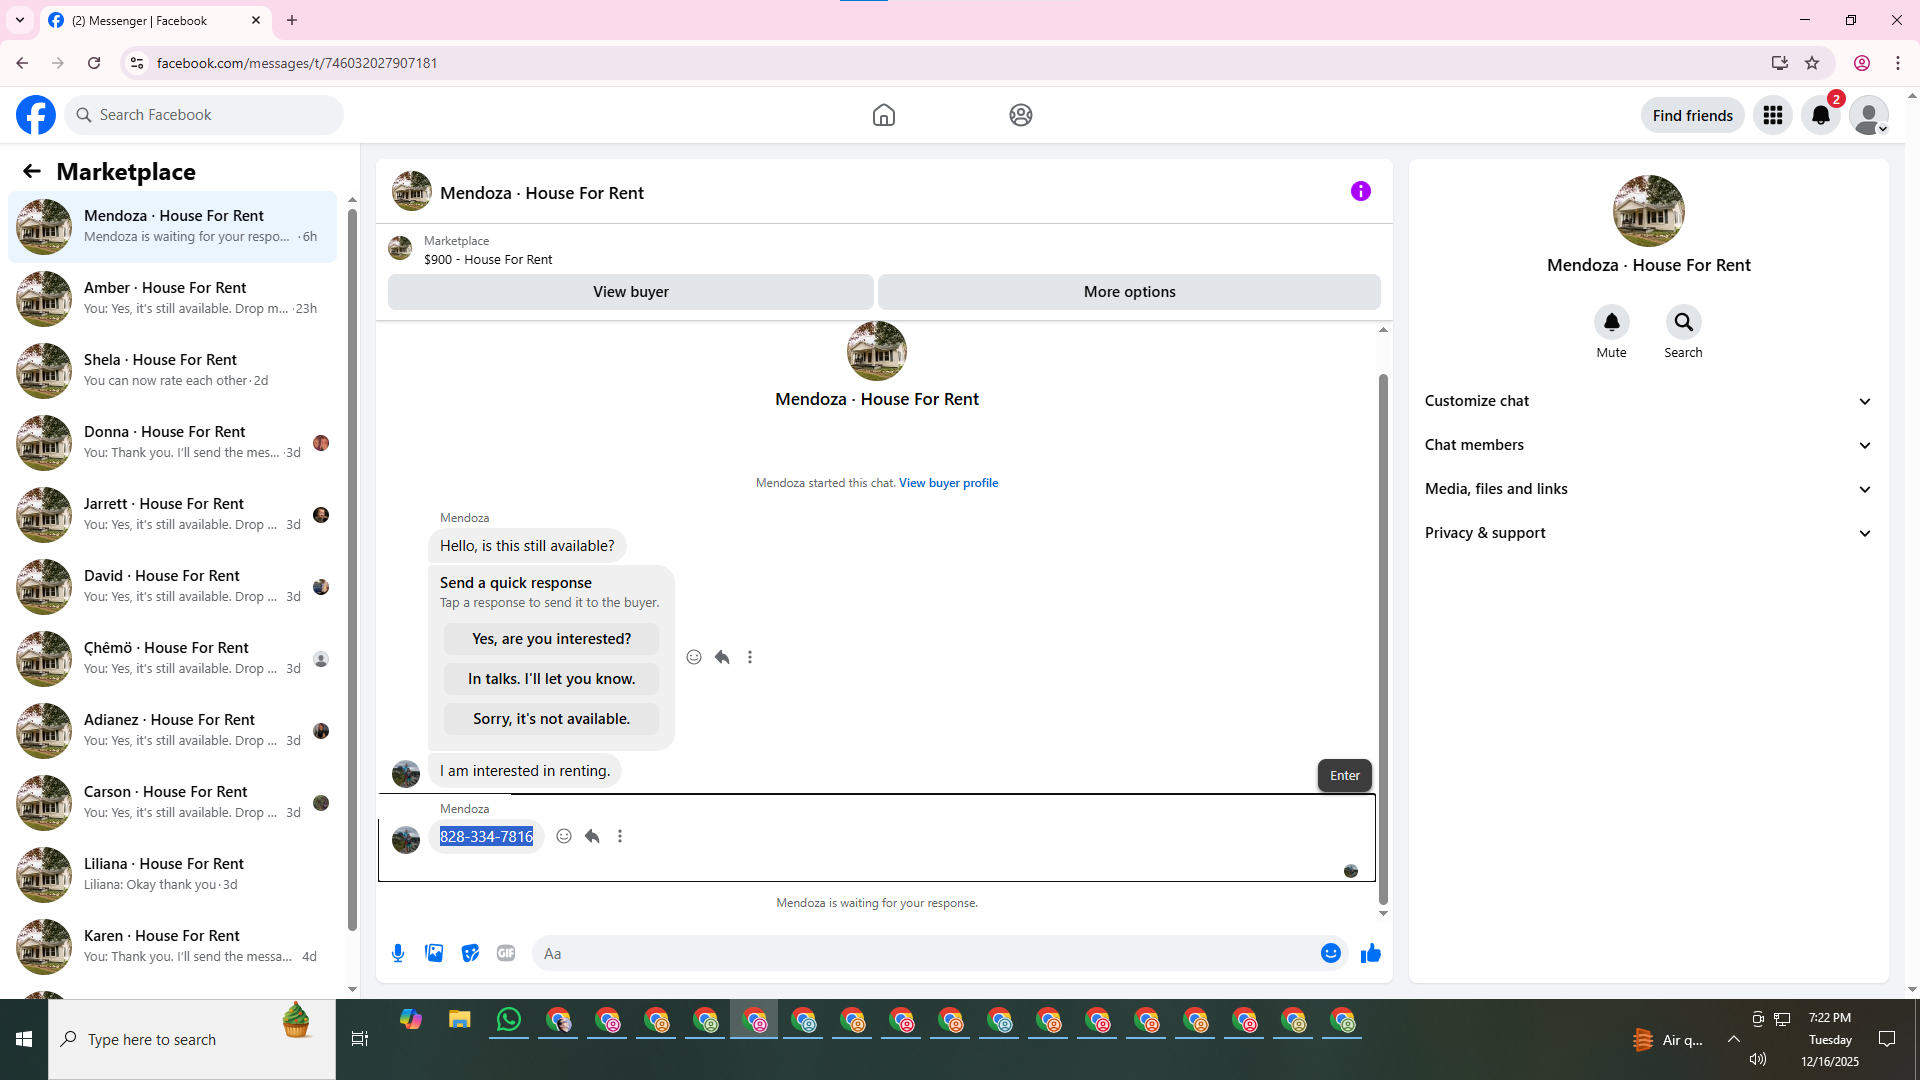1920x1080 pixels.
Task: Expand the Customize chat section
Action: (x=1649, y=401)
